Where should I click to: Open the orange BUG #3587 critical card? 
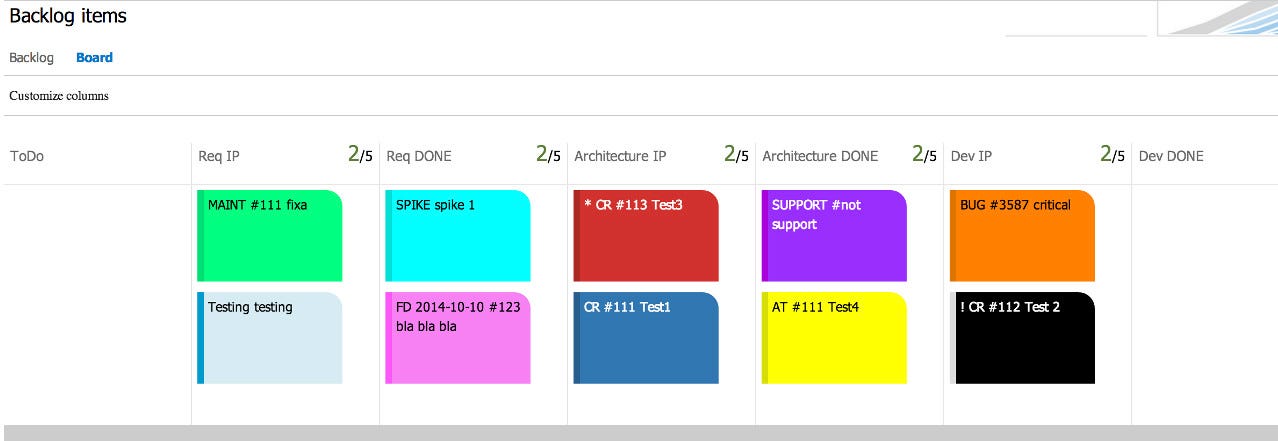point(1022,236)
